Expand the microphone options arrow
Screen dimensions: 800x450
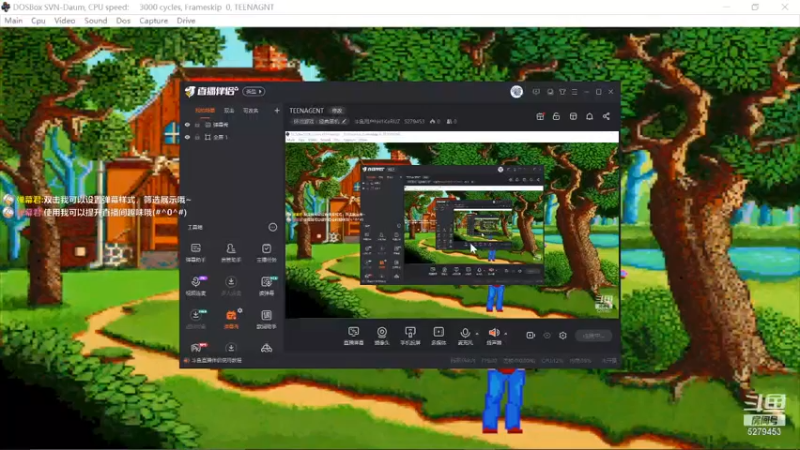pyautogui.click(x=477, y=334)
